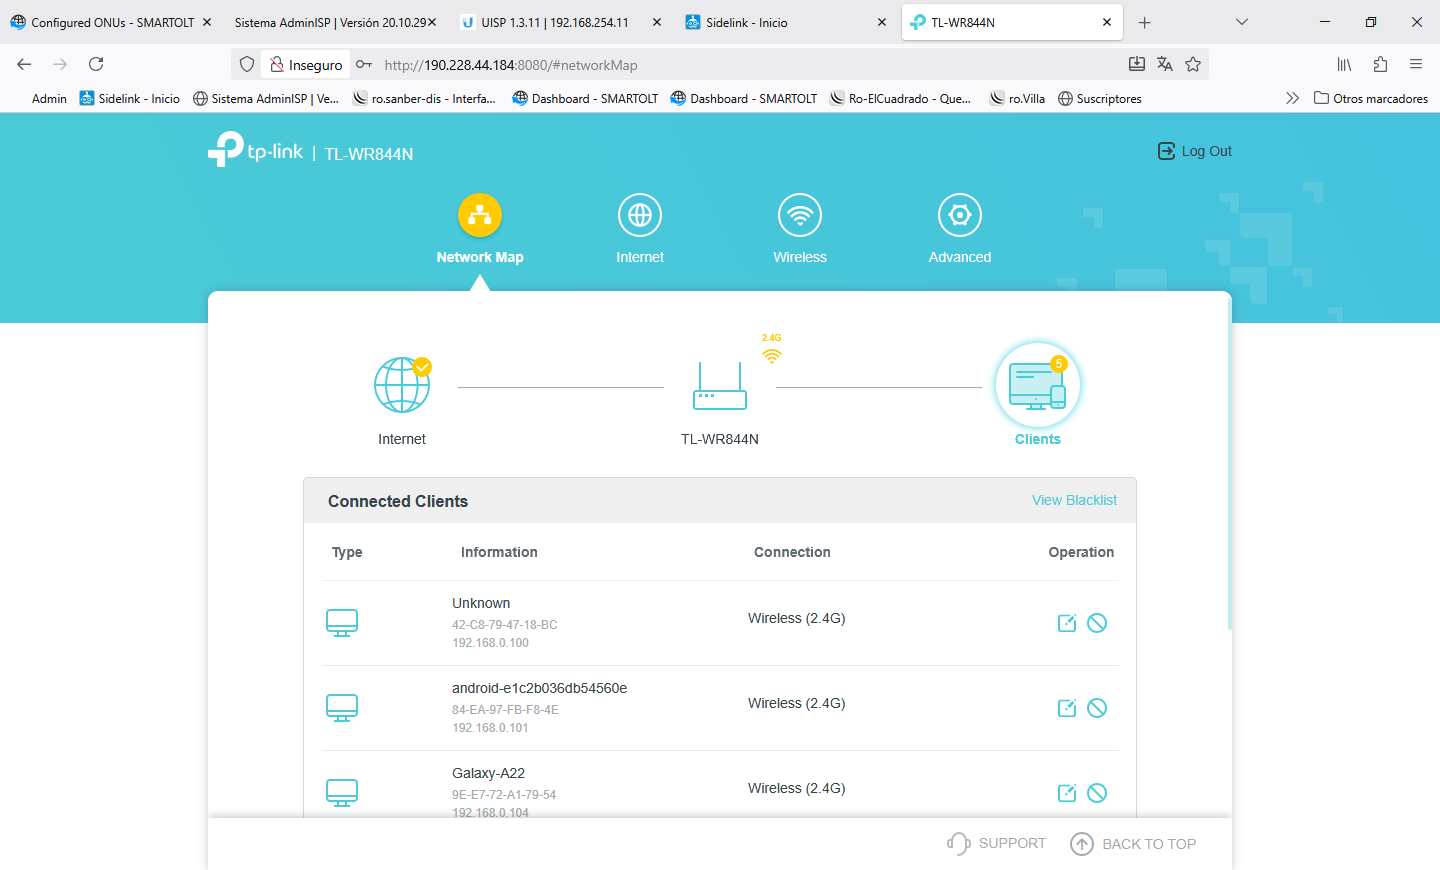Open the Advanced settings icon
The width and height of the screenshot is (1440, 870).
pos(959,216)
